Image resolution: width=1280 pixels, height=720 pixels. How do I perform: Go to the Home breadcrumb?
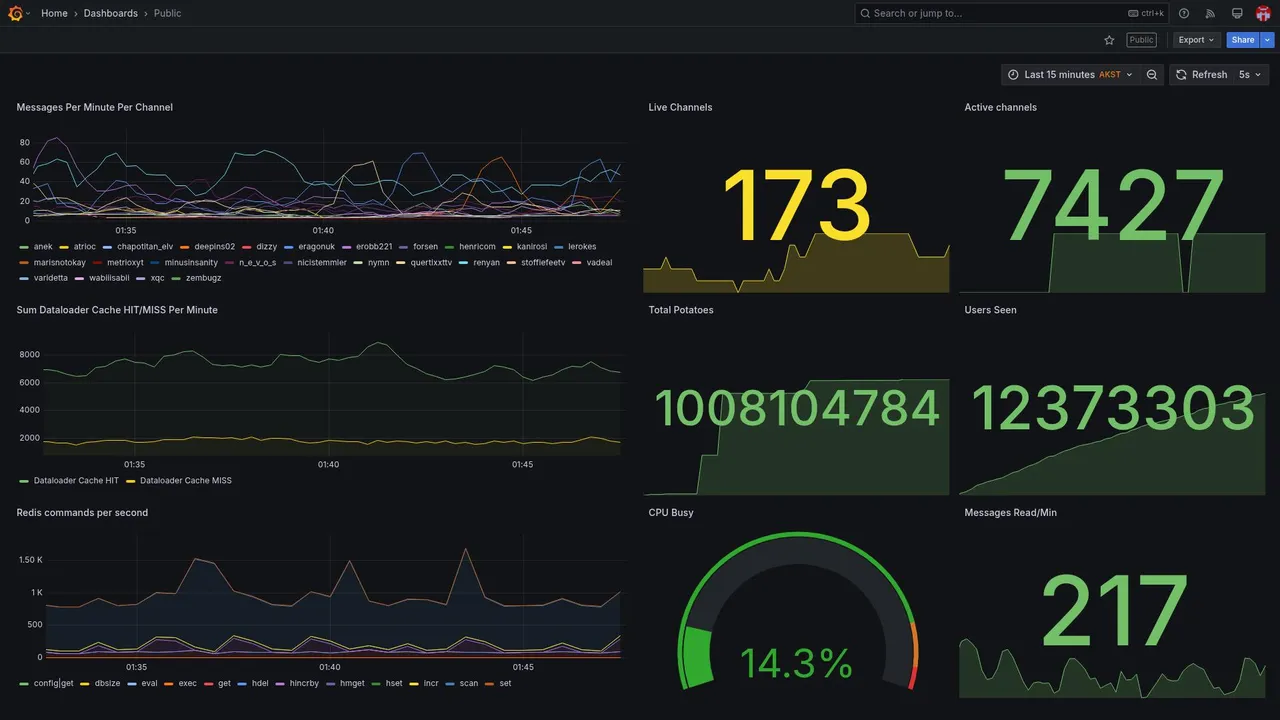(54, 13)
